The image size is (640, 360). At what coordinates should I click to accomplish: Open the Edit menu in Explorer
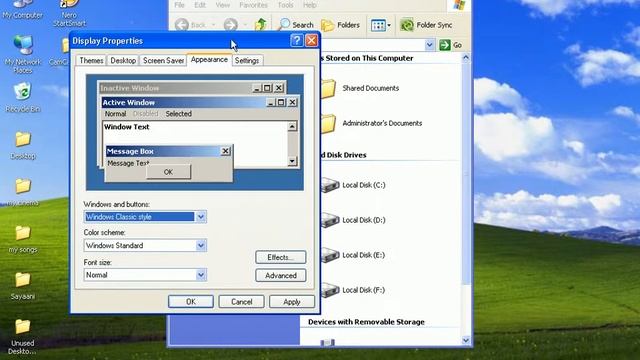pos(200,5)
